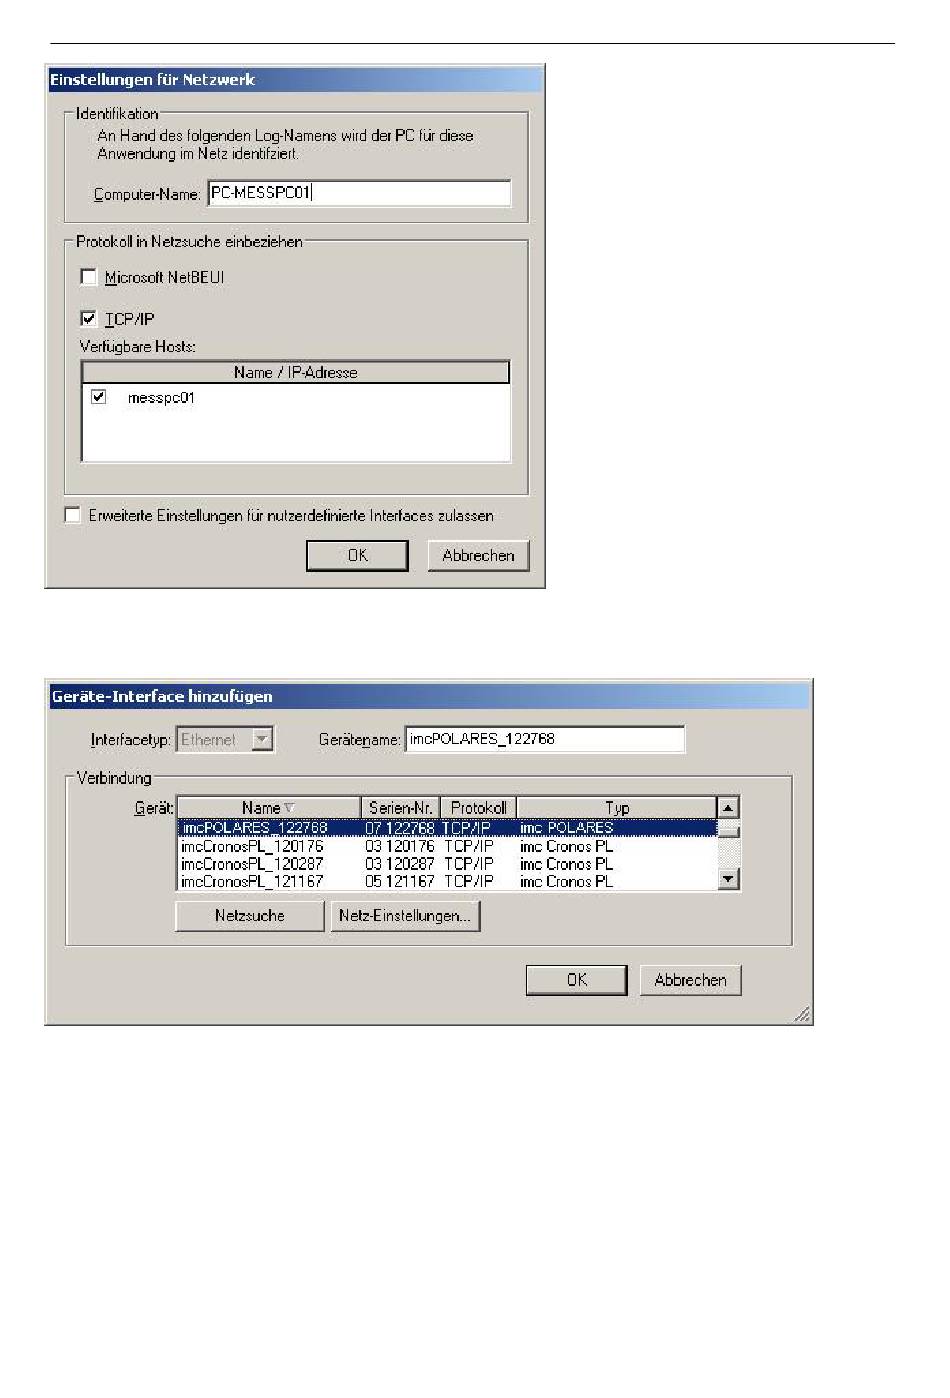Select device imcPOLARES_122768 in the list
The height and width of the screenshot is (1398, 950).
coord(254,828)
